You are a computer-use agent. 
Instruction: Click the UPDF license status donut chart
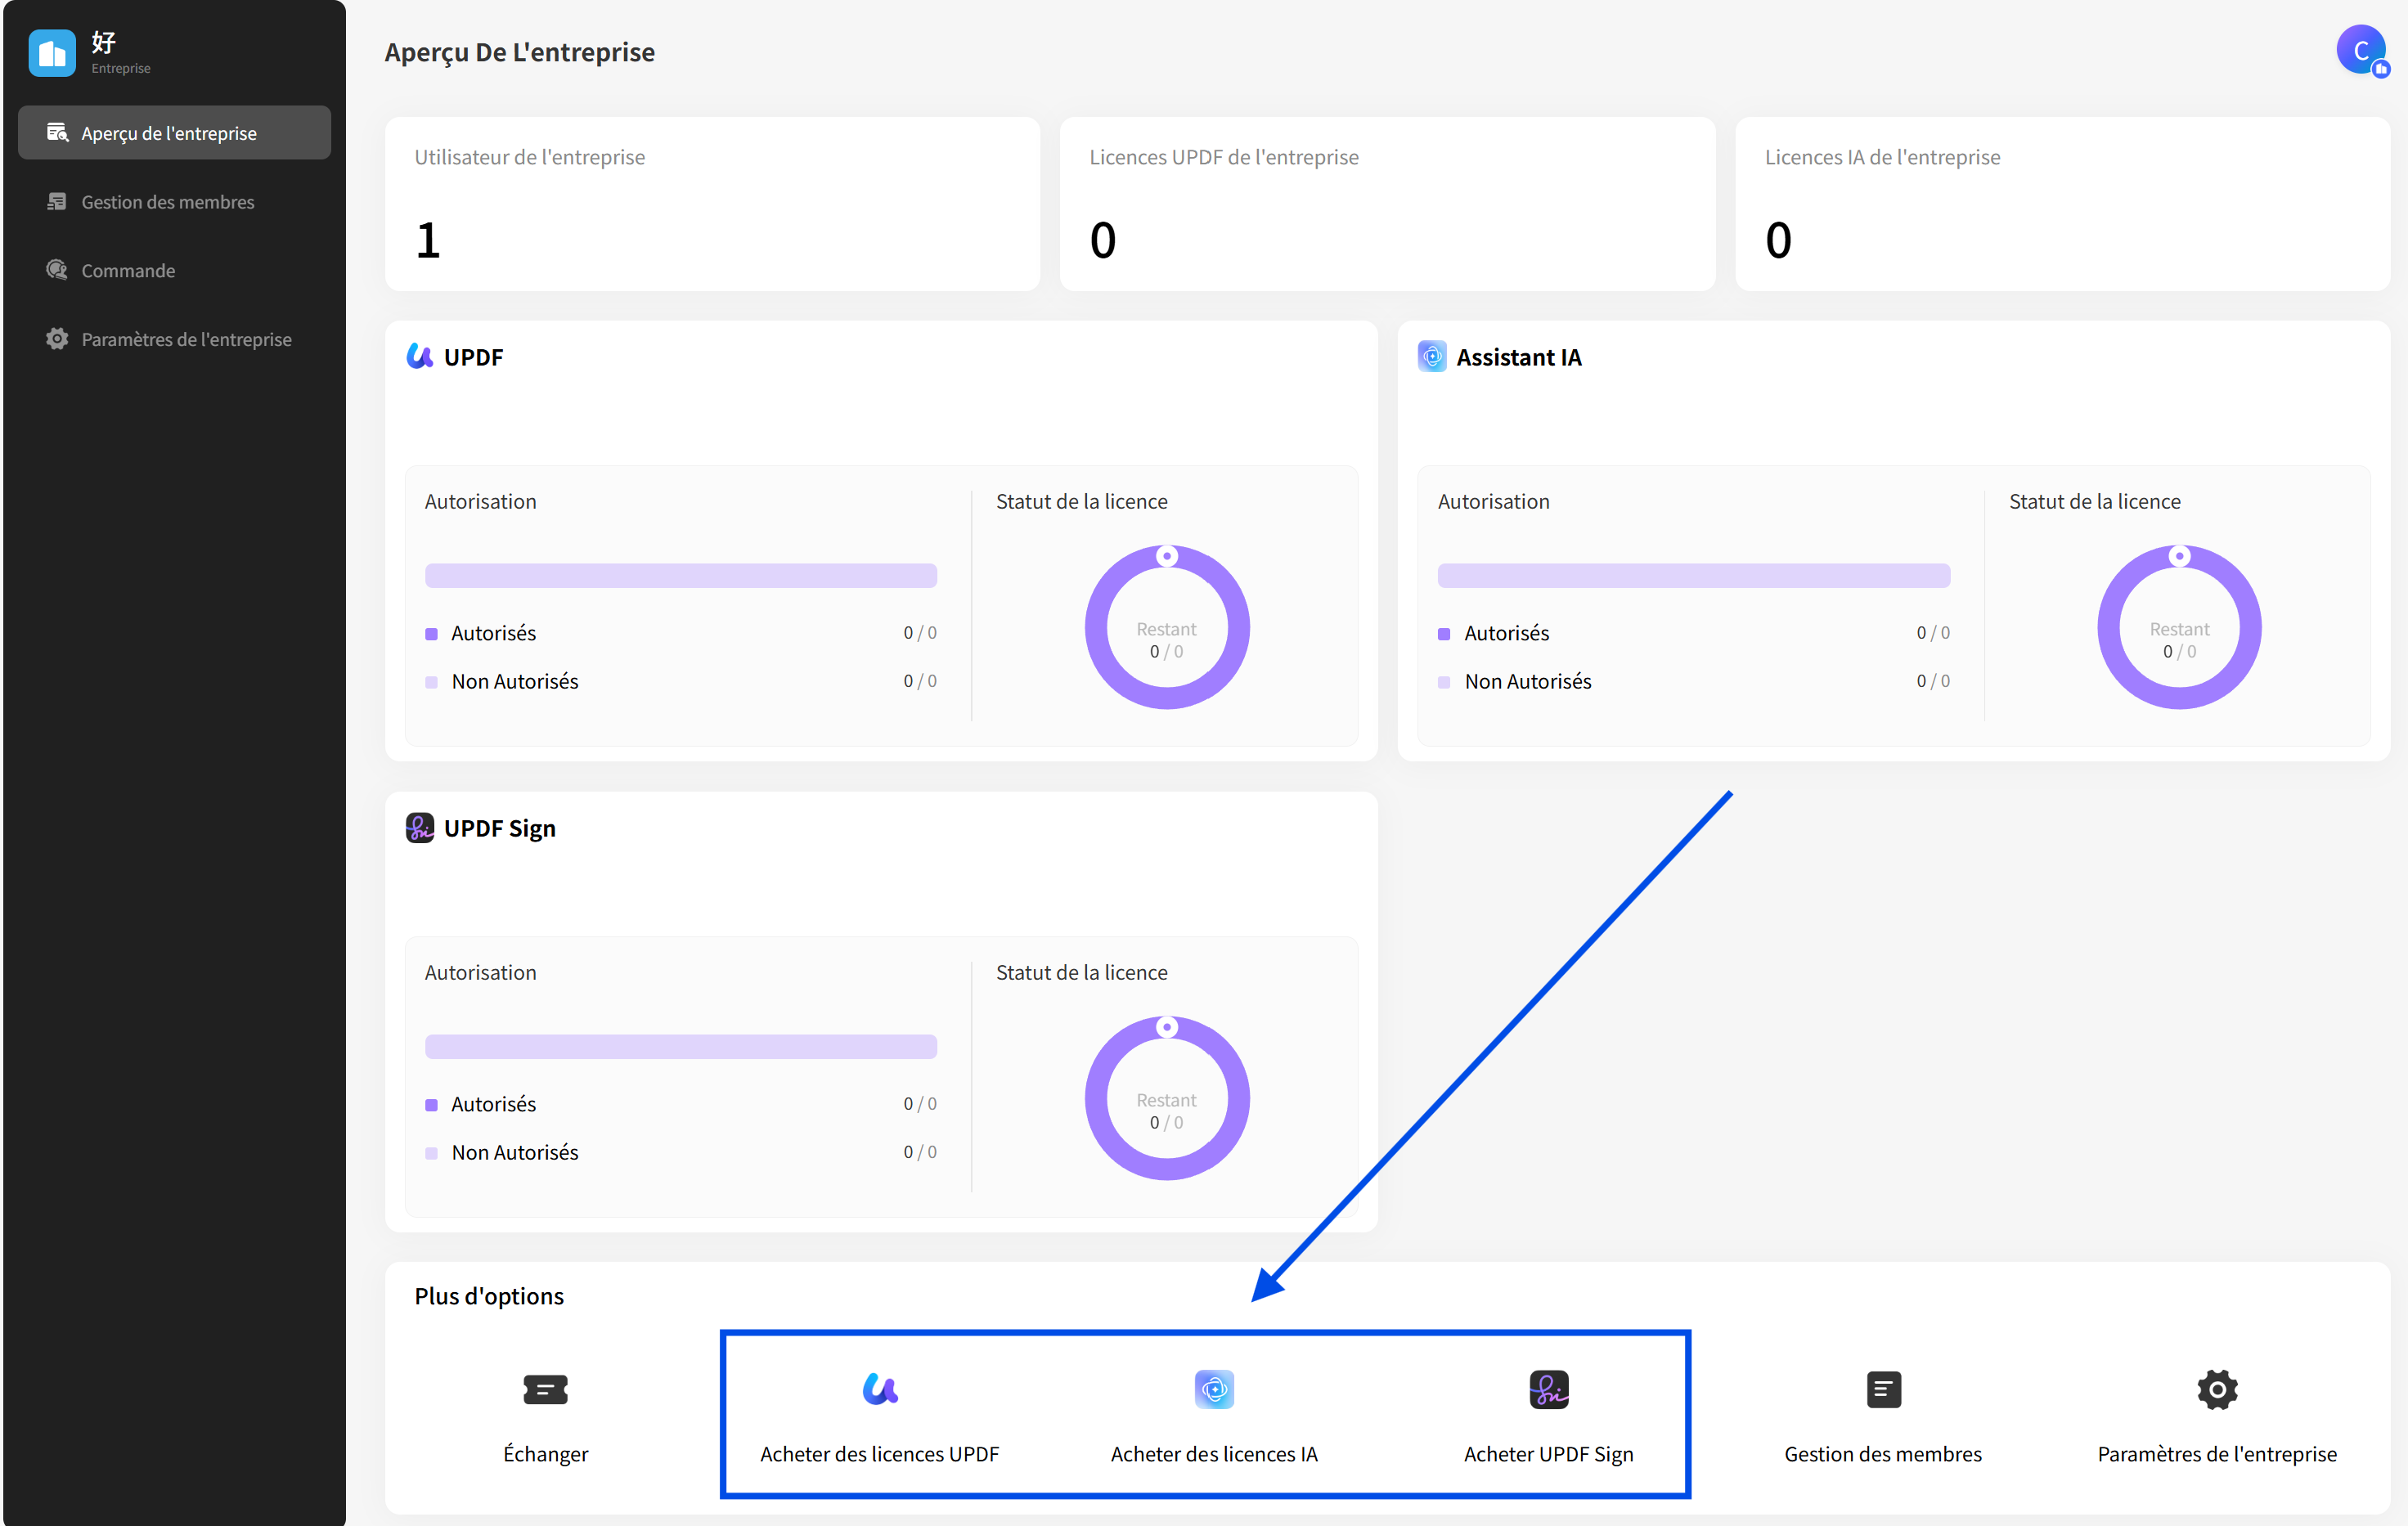[x=1167, y=627]
